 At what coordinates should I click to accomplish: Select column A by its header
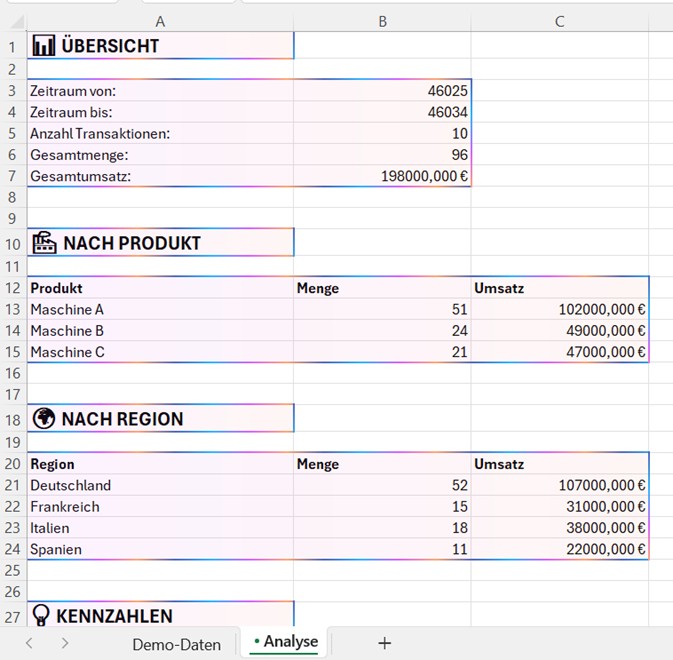(x=160, y=21)
